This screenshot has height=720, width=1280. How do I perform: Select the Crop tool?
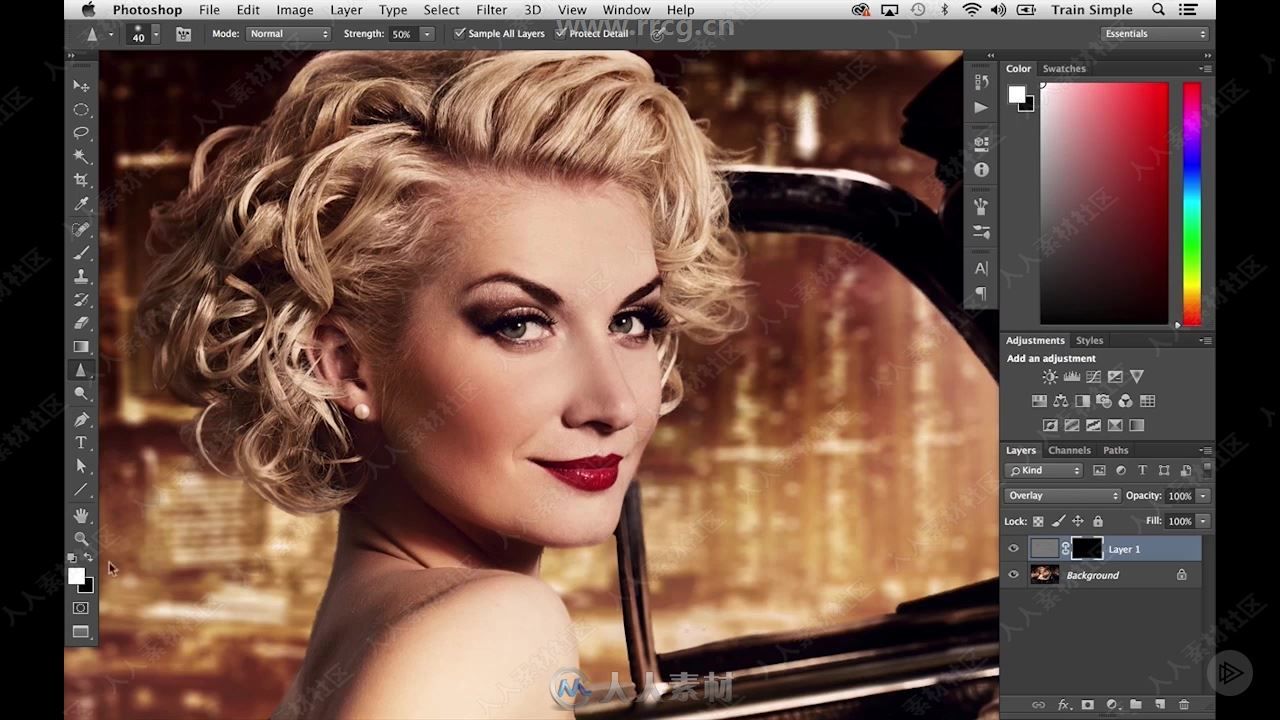click(81, 180)
